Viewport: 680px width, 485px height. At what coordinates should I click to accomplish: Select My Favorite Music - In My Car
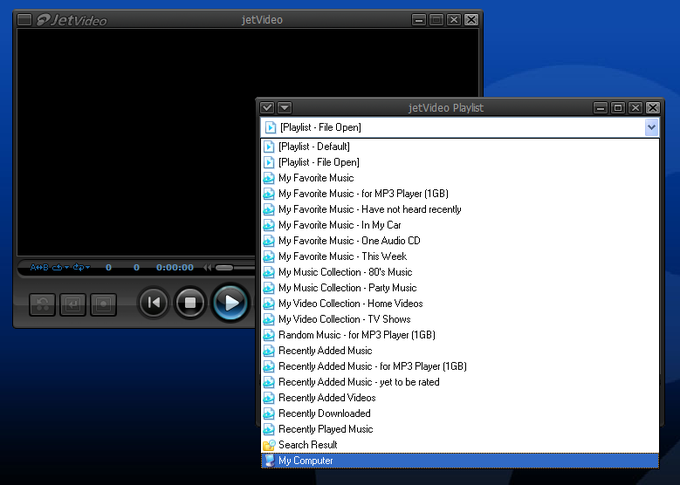(460, 225)
